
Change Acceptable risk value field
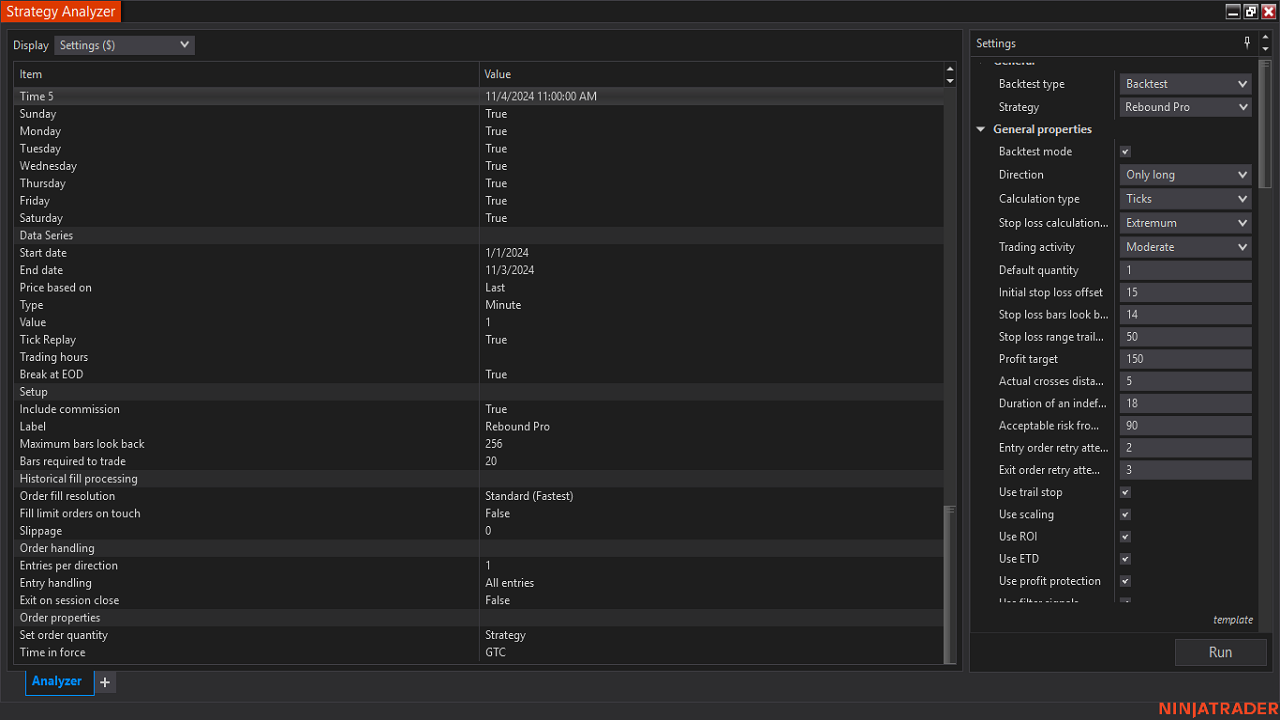pyautogui.click(x=1186, y=426)
